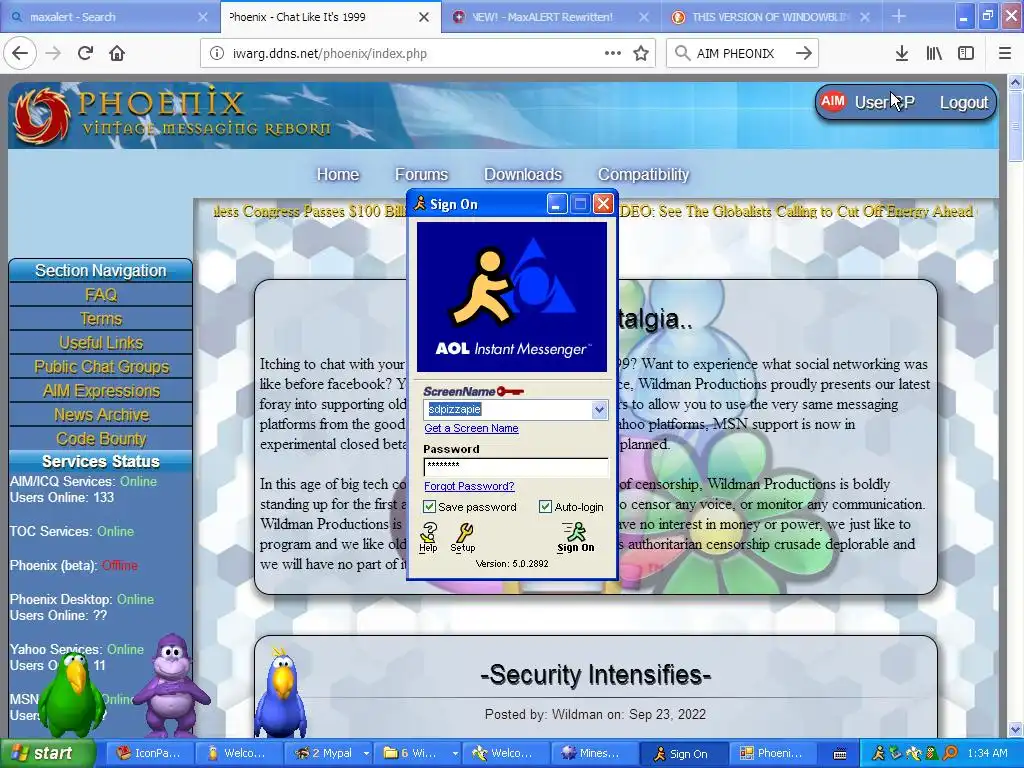Viewport: 1024px width, 768px height.
Task: Open the Forums nav item
Action: point(421,174)
